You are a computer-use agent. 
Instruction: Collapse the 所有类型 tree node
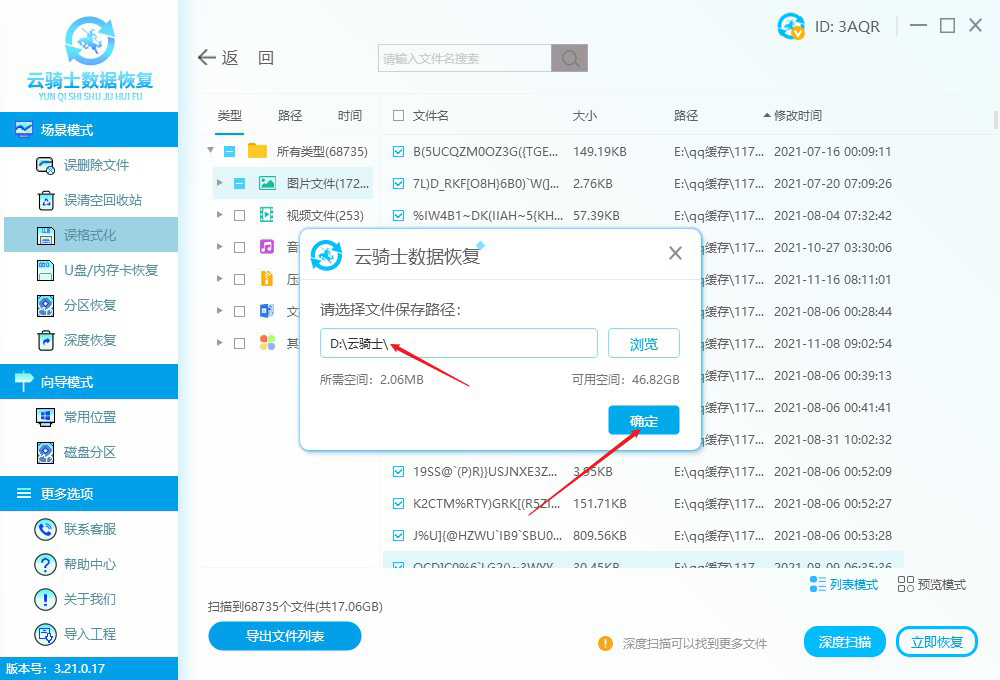(x=210, y=151)
